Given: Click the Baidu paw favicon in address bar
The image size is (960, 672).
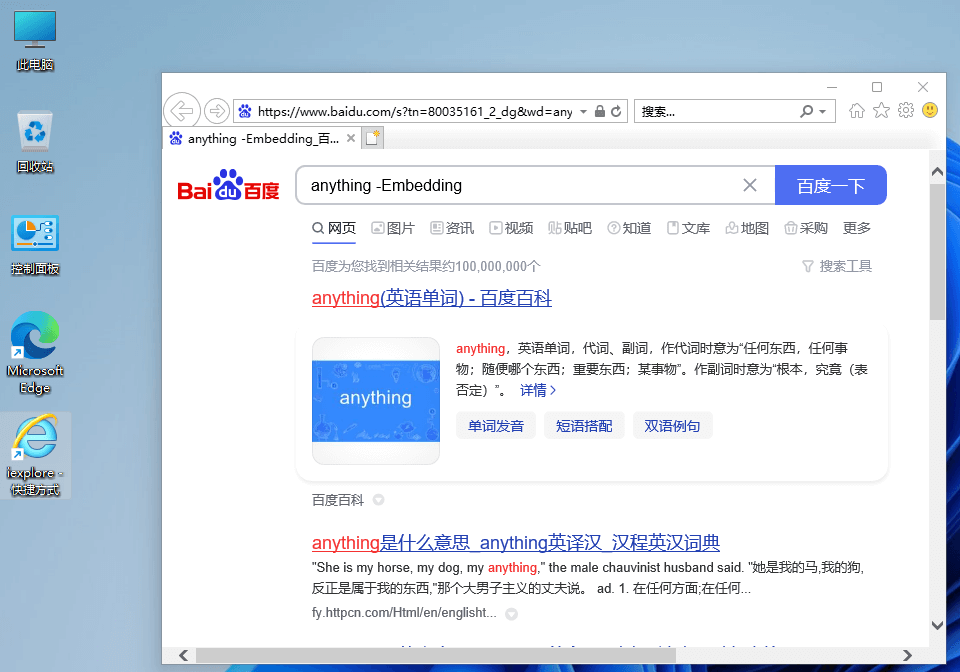Looking at the screenshot, I should coord(245,111).
